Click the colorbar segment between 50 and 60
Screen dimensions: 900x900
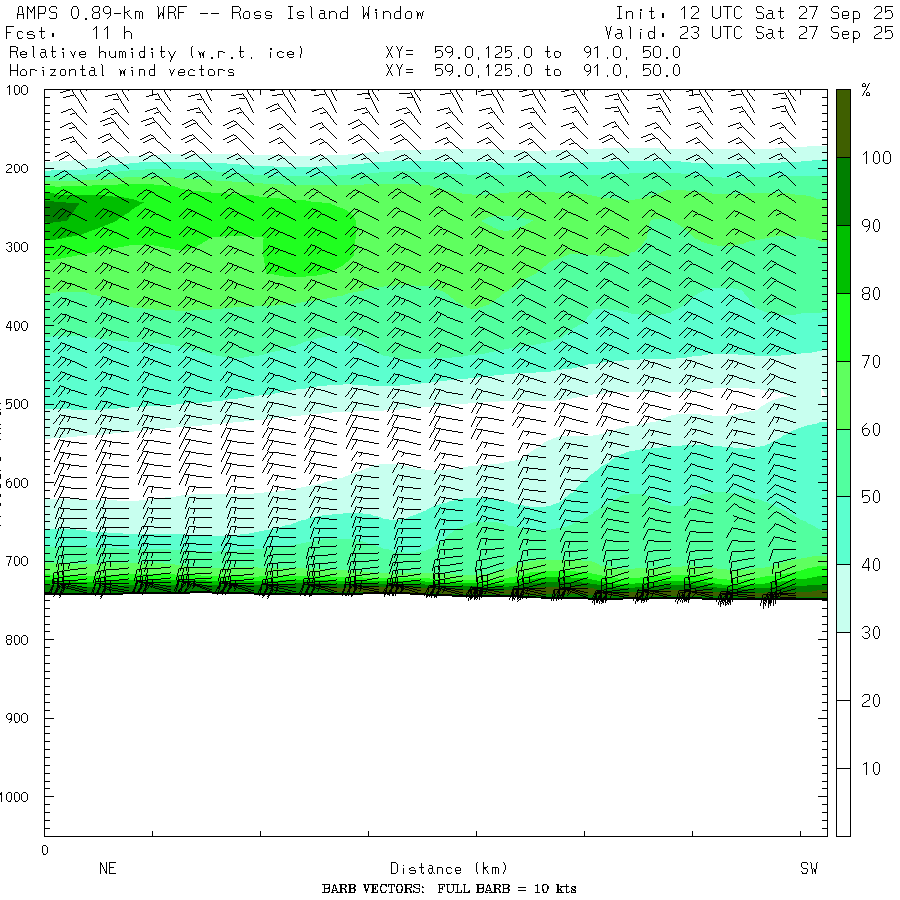pyautogui.click(x=843, y=463)
